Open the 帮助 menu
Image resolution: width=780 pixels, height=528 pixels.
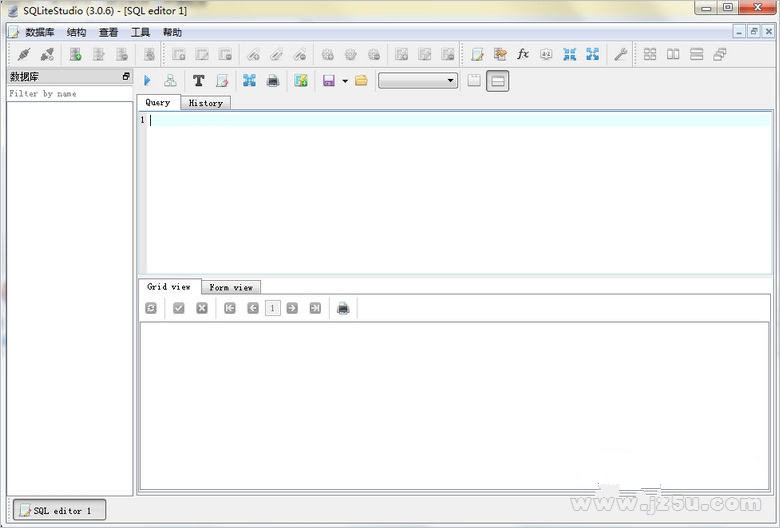coord(172,32)
